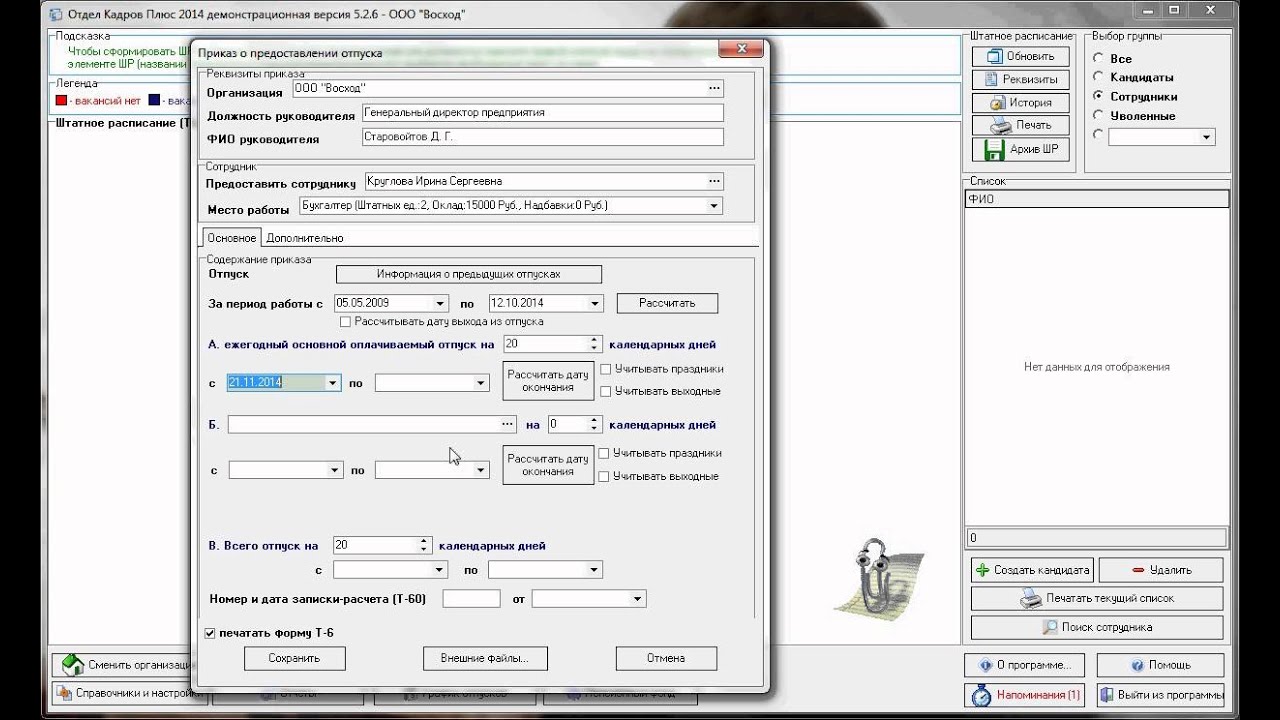
Task: Open Напоминания (1) reminders clock button
Action: click(x=1026, y=694)
